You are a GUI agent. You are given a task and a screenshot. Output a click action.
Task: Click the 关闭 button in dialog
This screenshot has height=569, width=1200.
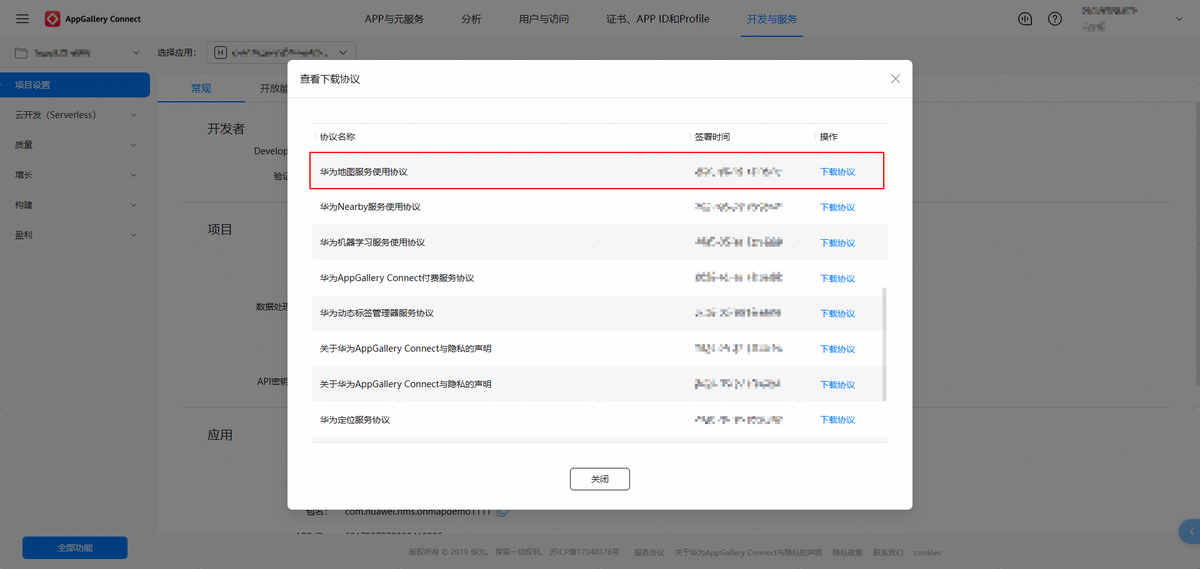click(599, 479)
